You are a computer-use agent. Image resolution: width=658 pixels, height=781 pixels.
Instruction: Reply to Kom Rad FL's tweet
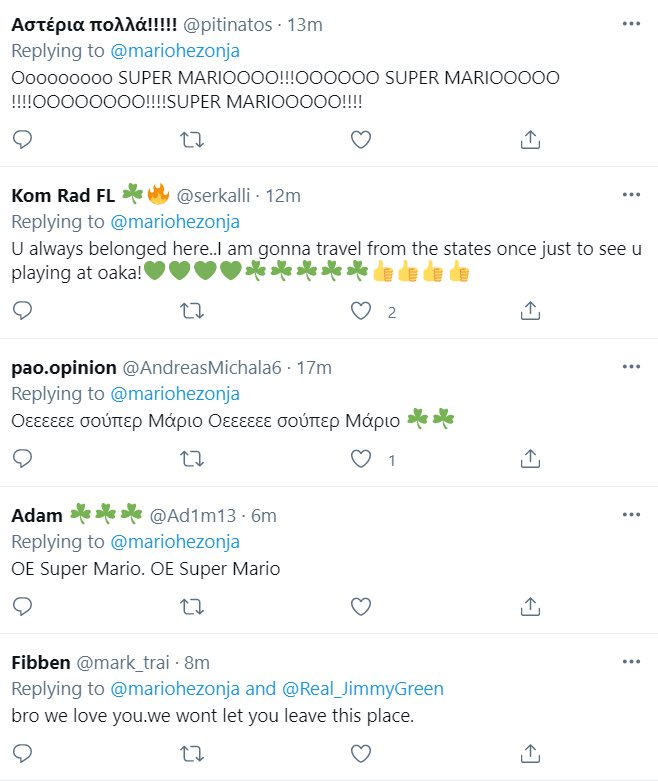[22, 312]
